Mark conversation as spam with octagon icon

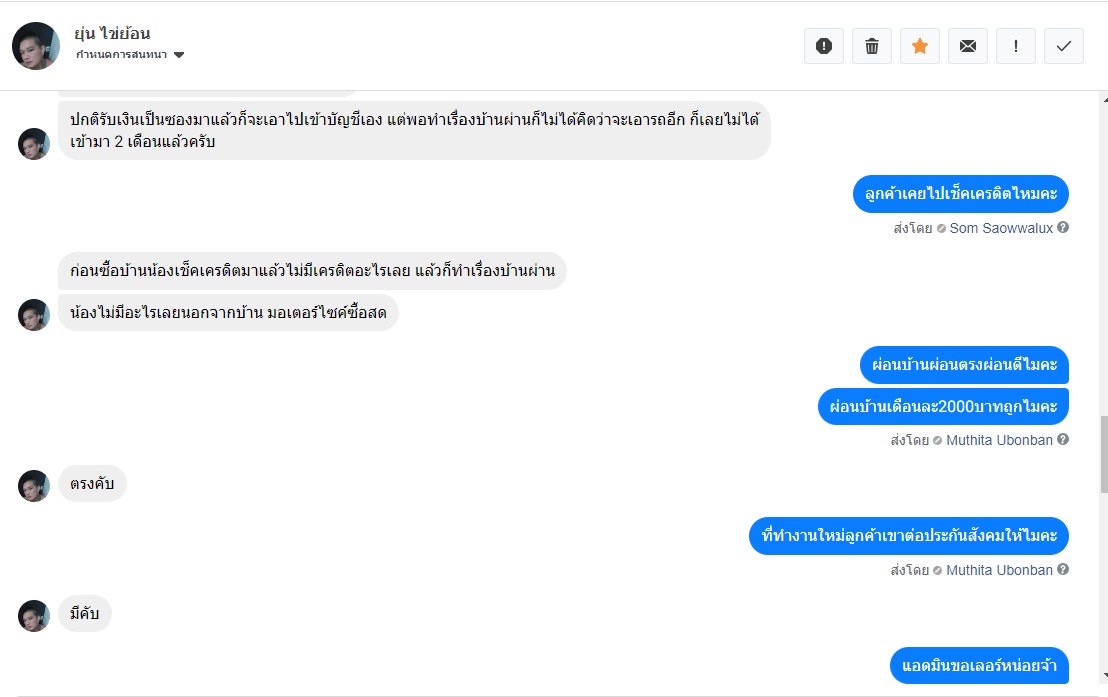[824, 46]
